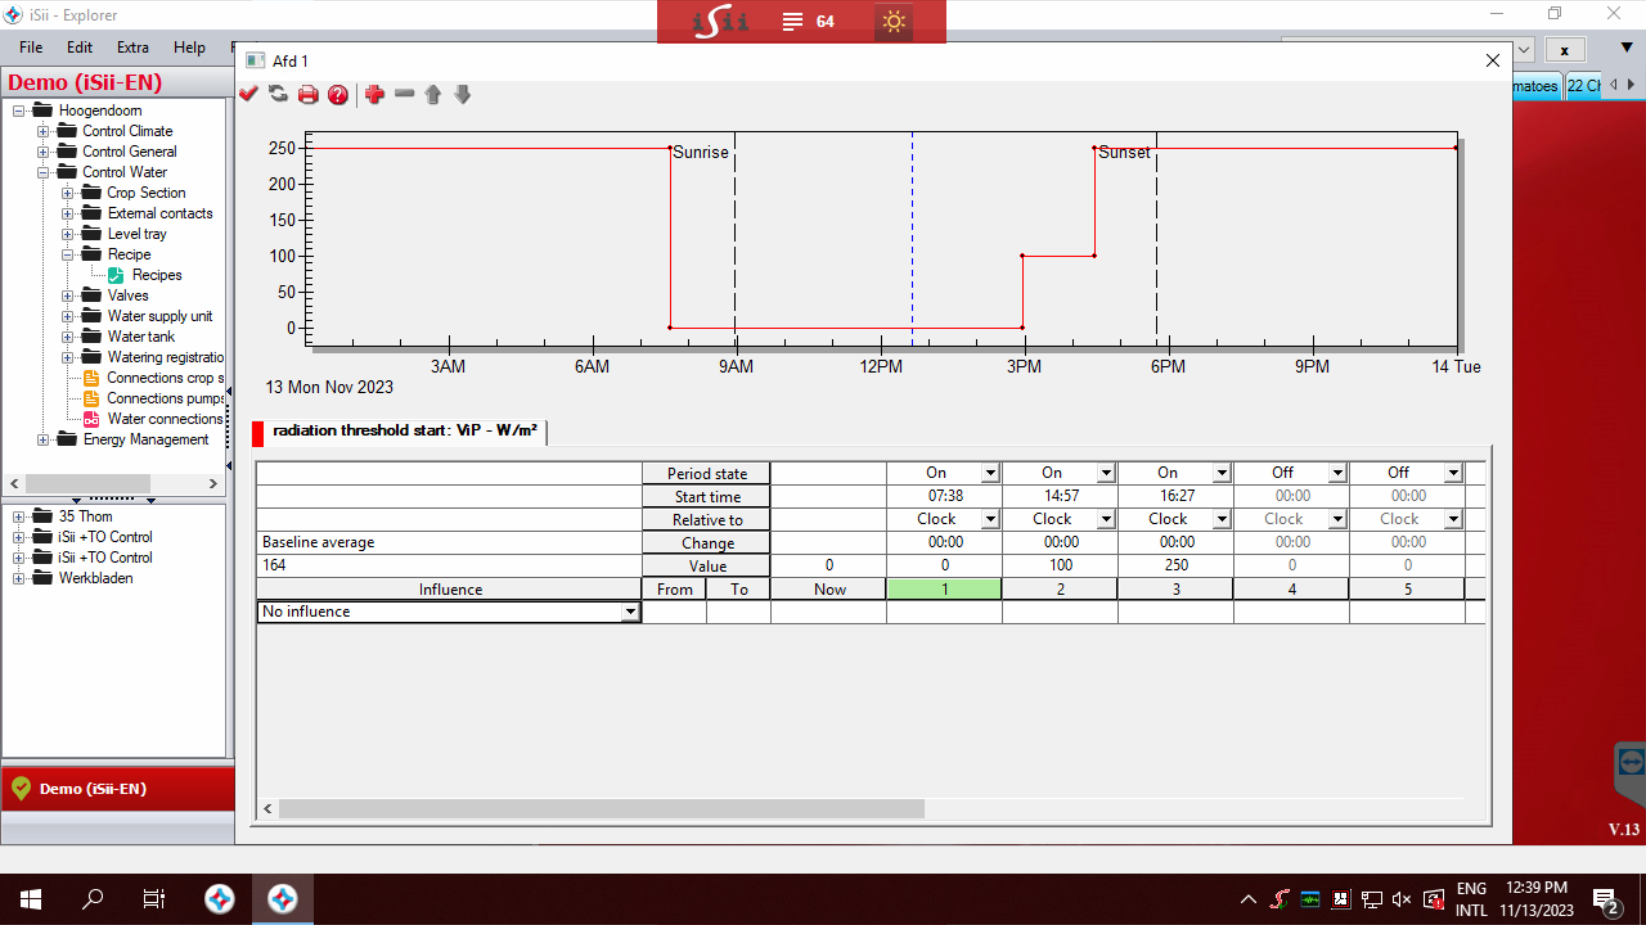Open Relative to dropdown for period 2
Image resolution: width=1646 pixels, height=925 pixels.
point(1105,519)
